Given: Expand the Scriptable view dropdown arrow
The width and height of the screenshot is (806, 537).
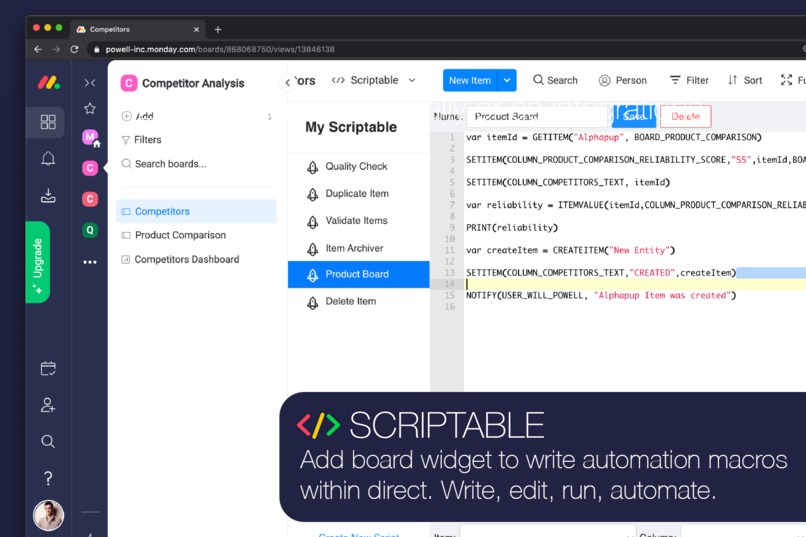Looking at the screenshot, I should point(412,80).
